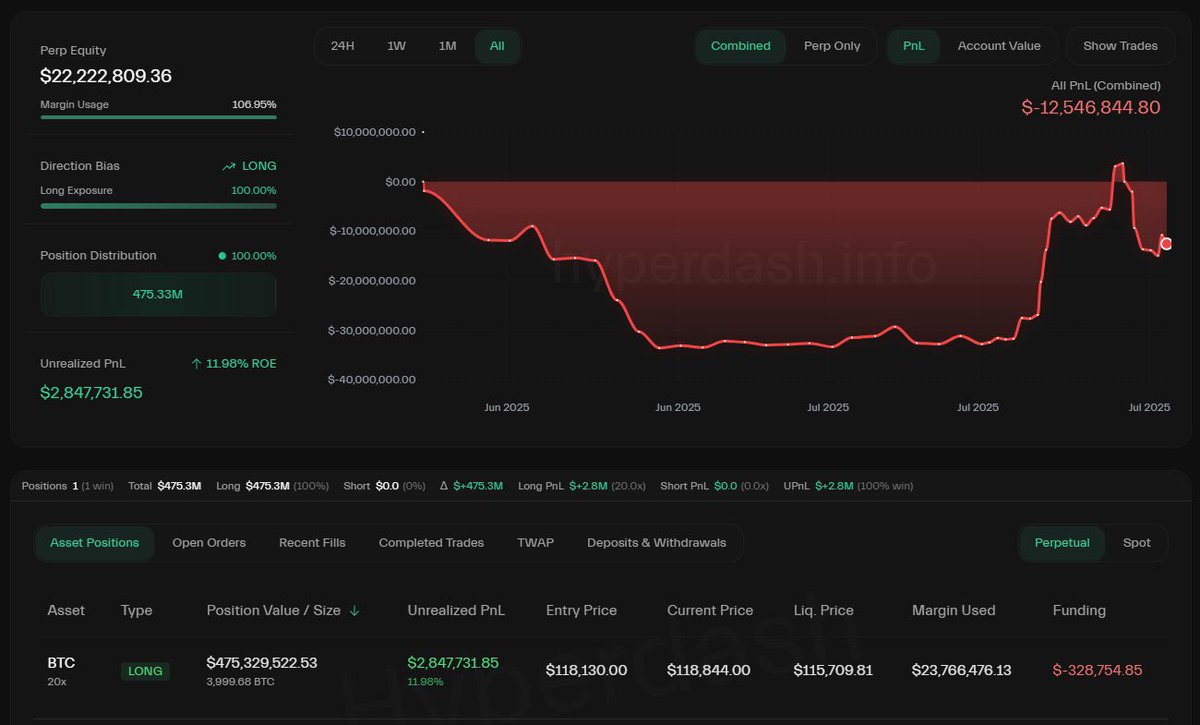Click the Type column header
1200x725 pixels.
click(x=136, y=610)
